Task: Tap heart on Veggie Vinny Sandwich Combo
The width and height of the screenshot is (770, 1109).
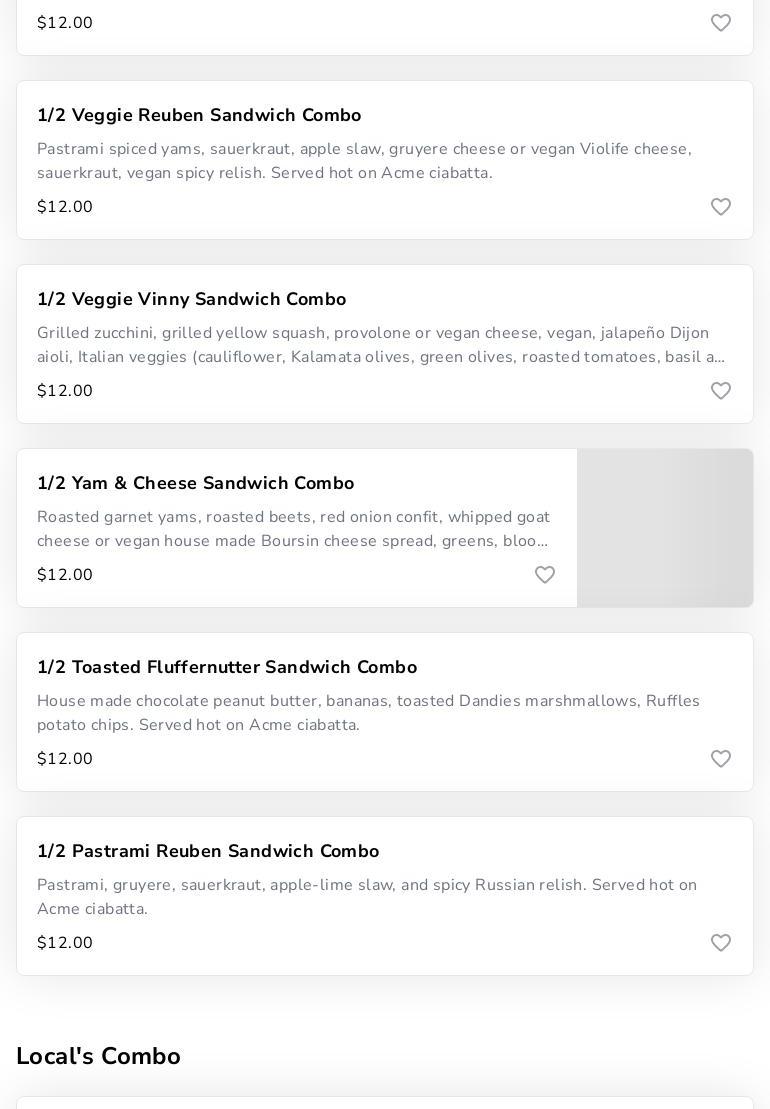Action: point(721,391)
